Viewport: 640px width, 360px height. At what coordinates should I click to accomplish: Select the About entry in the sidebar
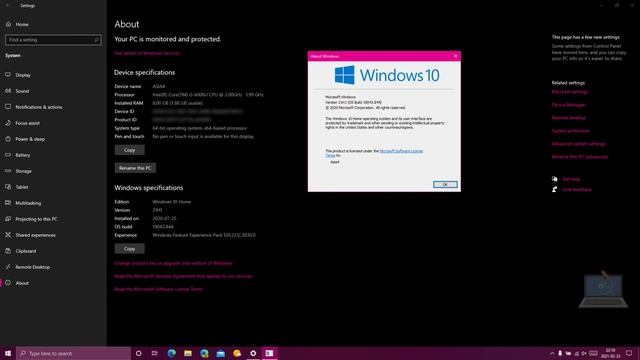(22, 283)
